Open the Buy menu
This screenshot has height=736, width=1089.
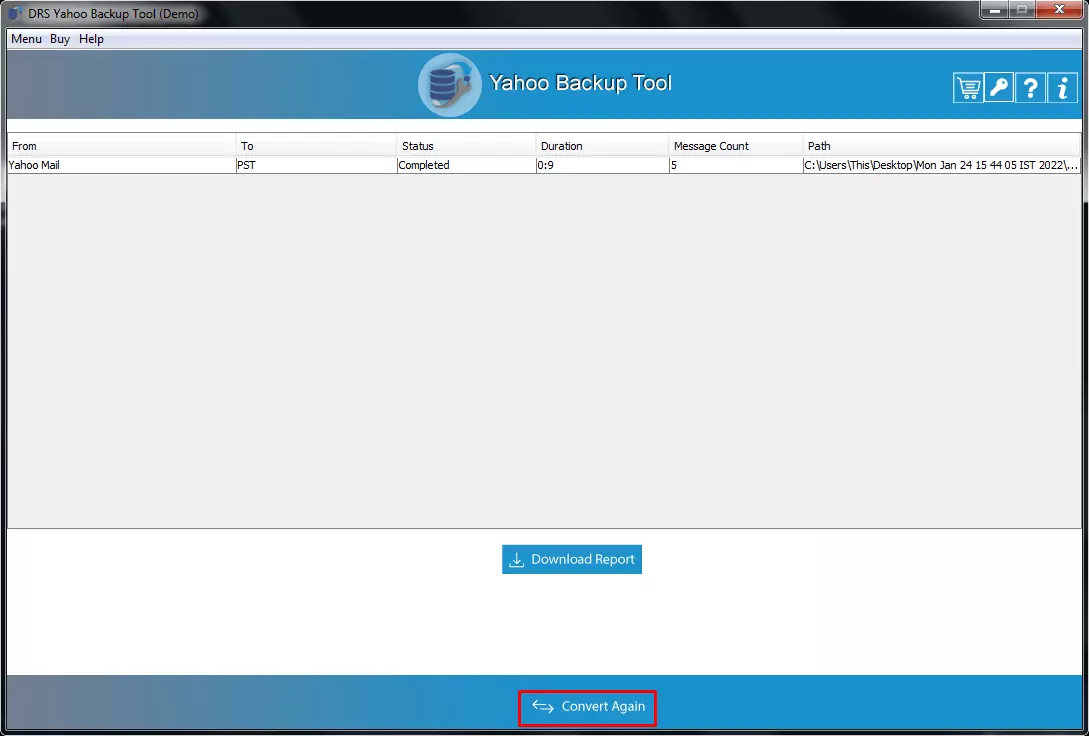(60, 39)
